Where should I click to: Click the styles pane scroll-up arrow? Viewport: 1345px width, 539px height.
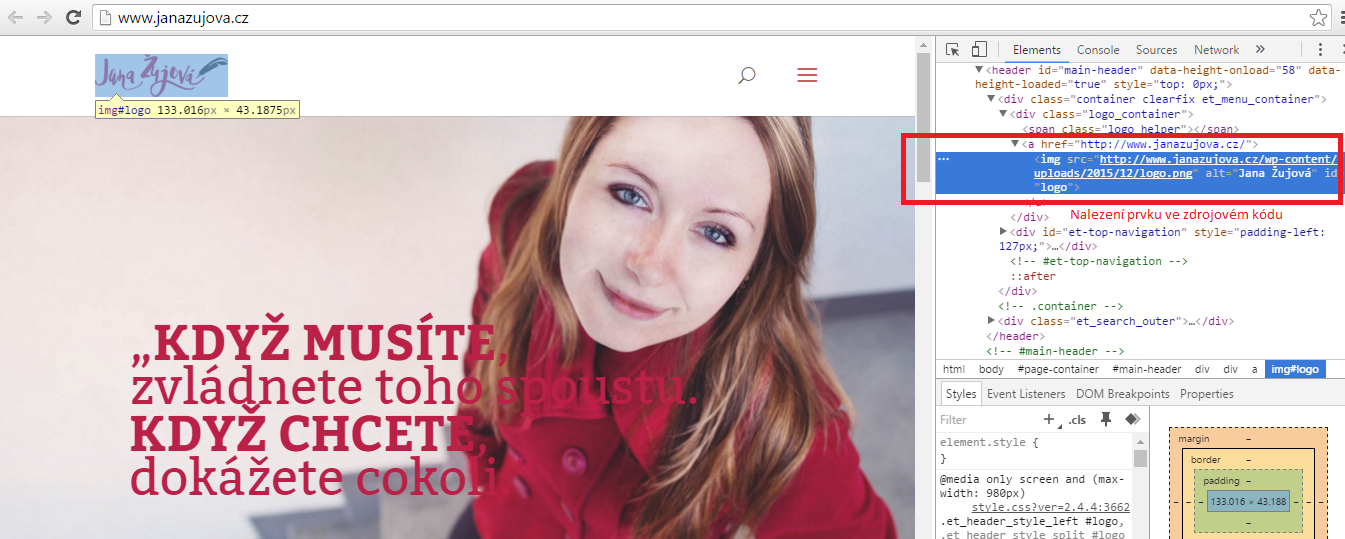tap(1140, 442)
